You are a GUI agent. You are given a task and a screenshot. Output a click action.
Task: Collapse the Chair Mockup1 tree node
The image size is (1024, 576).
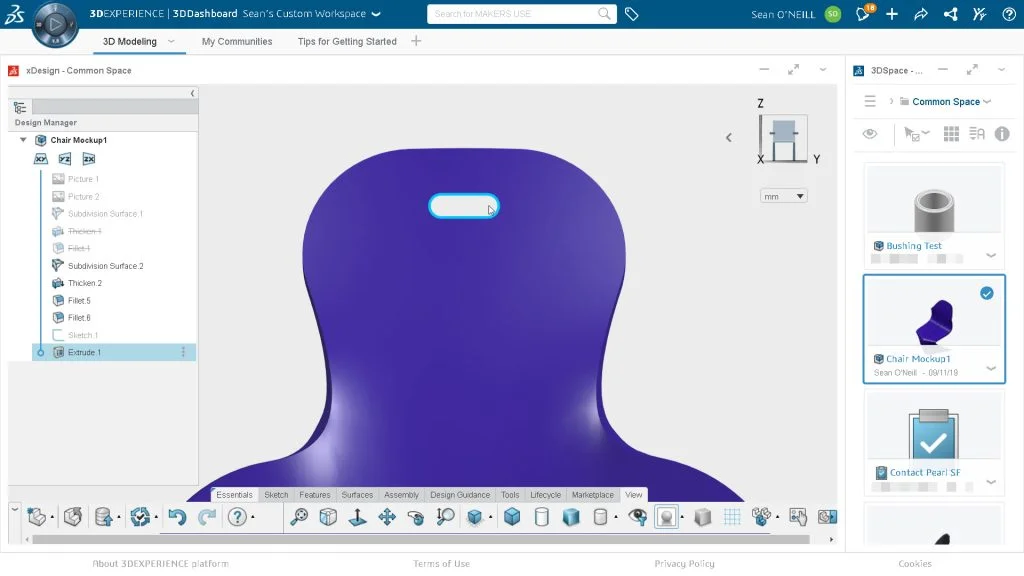24,140
